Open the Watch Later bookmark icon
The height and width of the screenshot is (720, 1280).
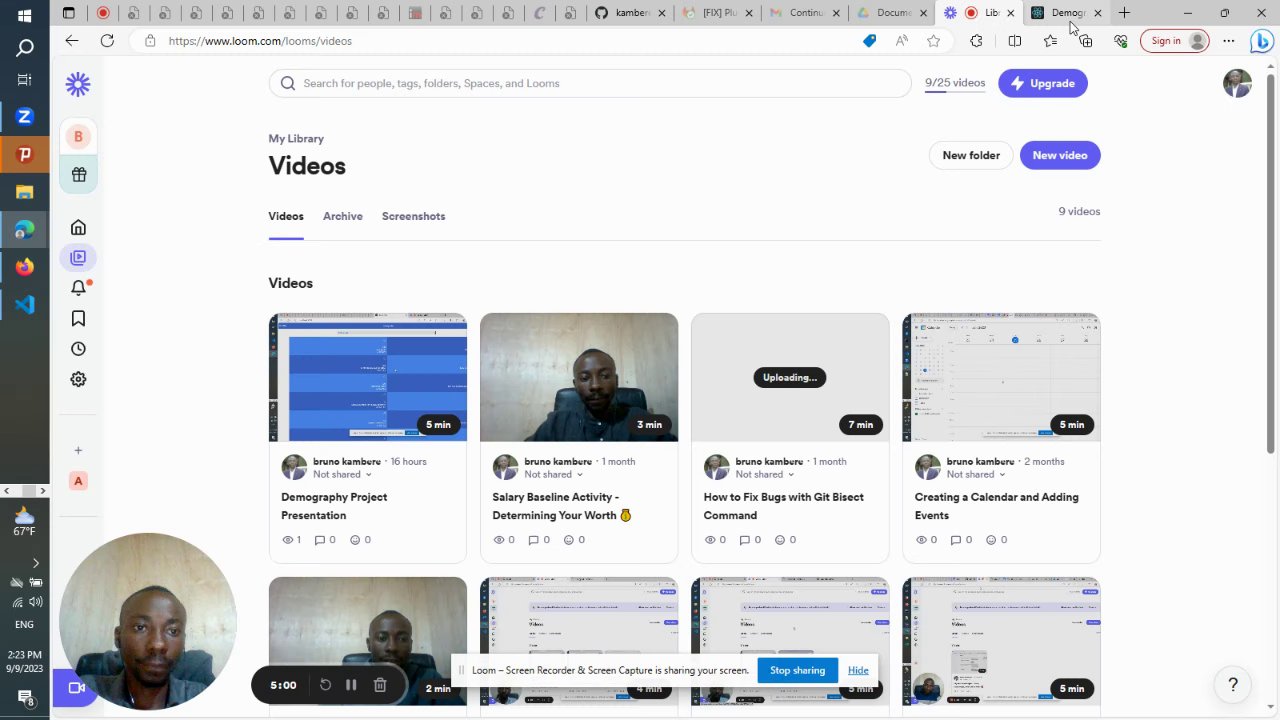(x=78, y=319)
